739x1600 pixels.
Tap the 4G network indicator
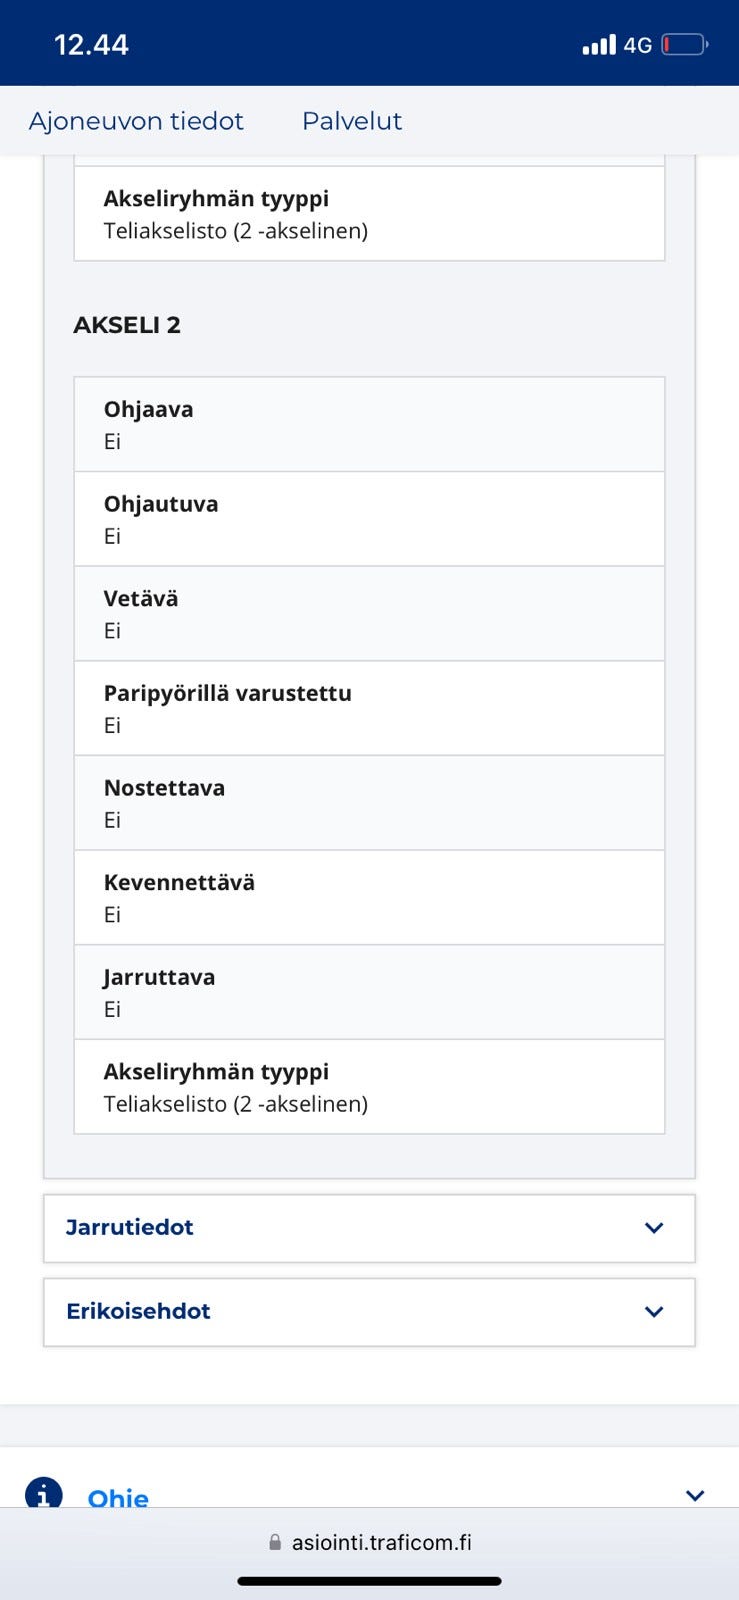(x=636, y=45)
